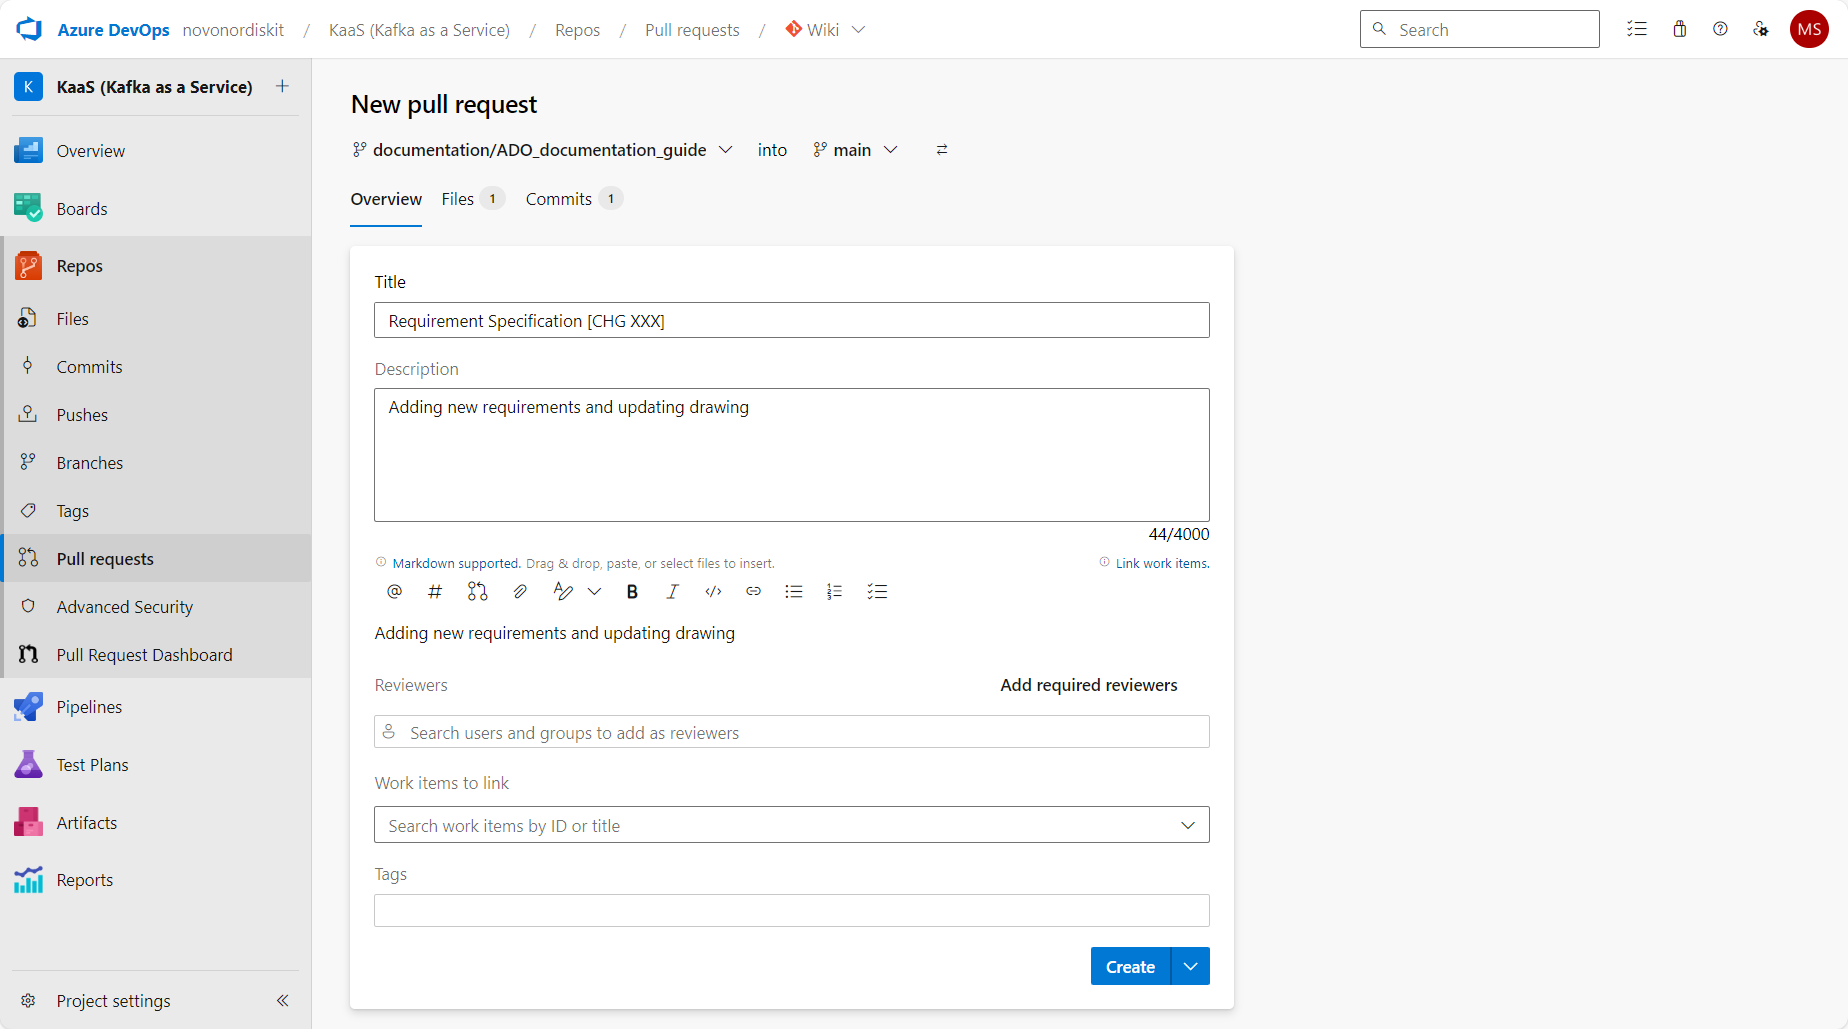The width and height of the screenshot is (1848, 1029).
Task: Open Project settings
Action: 113,1000
